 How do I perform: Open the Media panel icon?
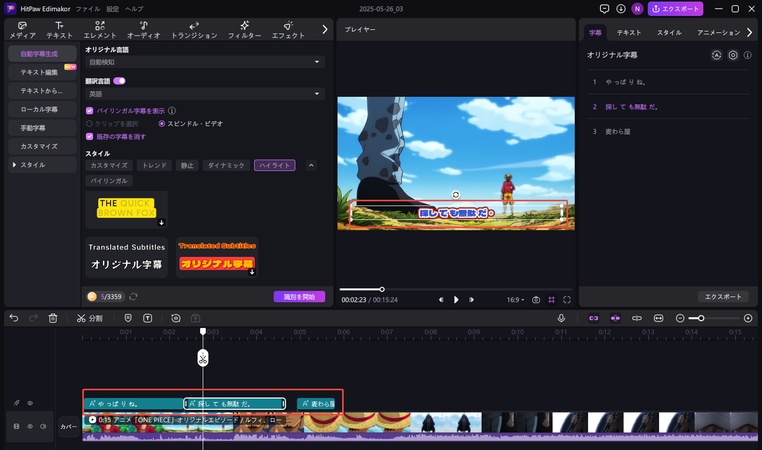[22, 30]
